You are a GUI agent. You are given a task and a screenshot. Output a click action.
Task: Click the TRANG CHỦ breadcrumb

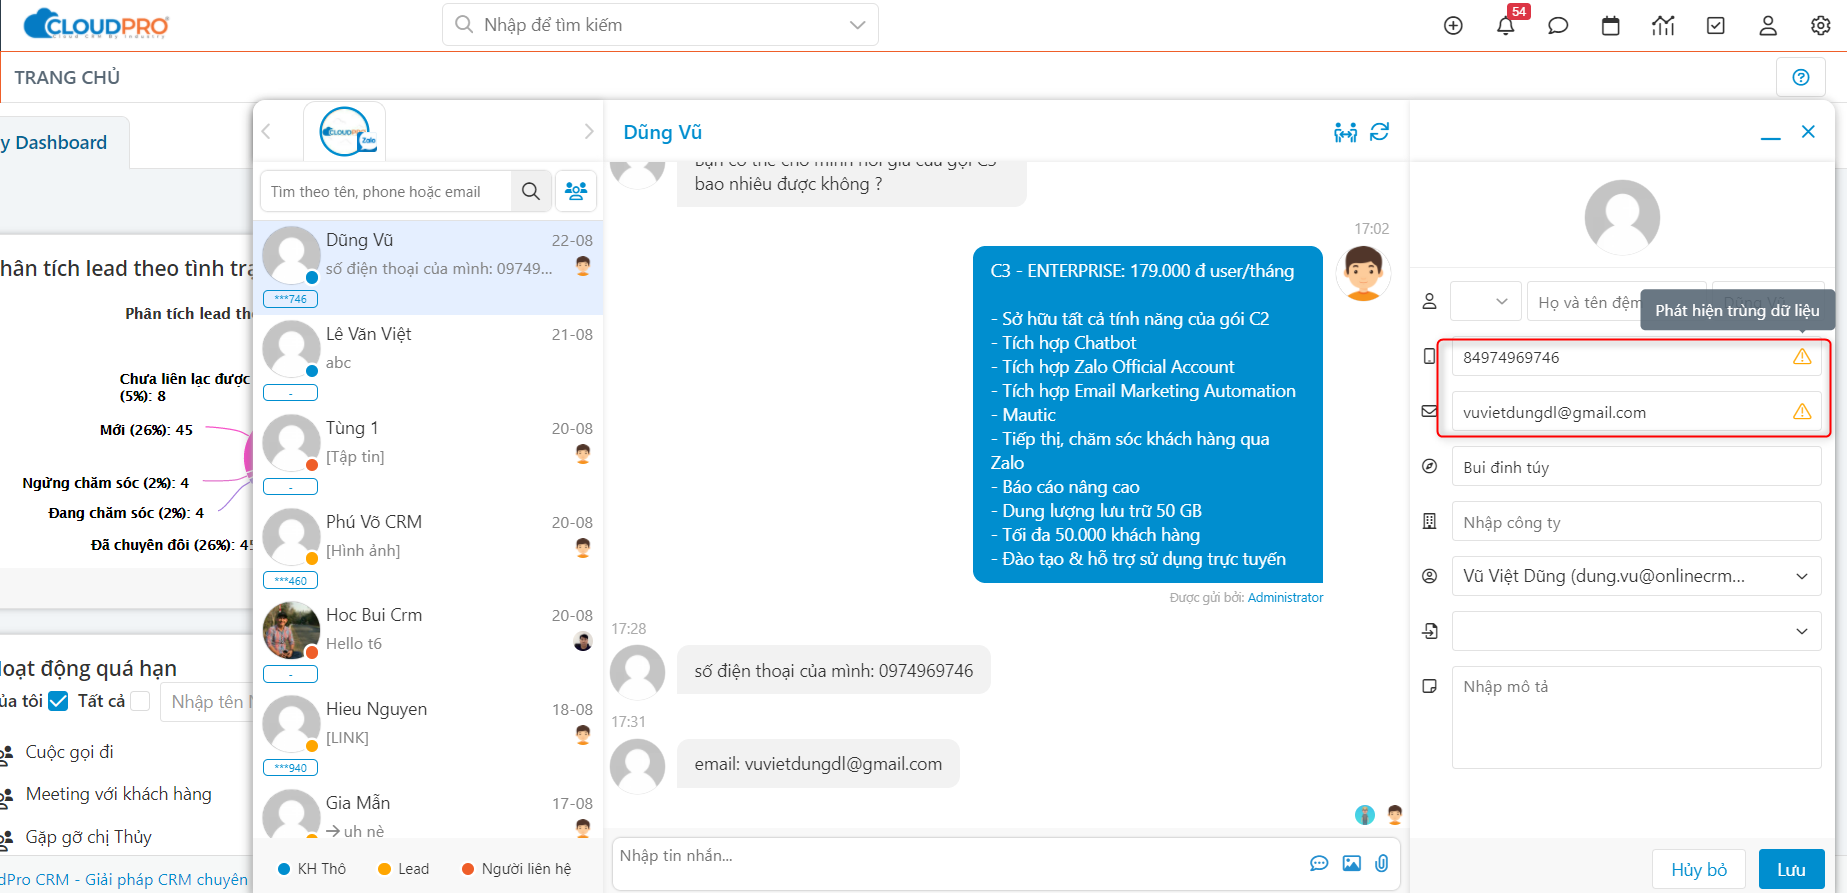(67, 77)
